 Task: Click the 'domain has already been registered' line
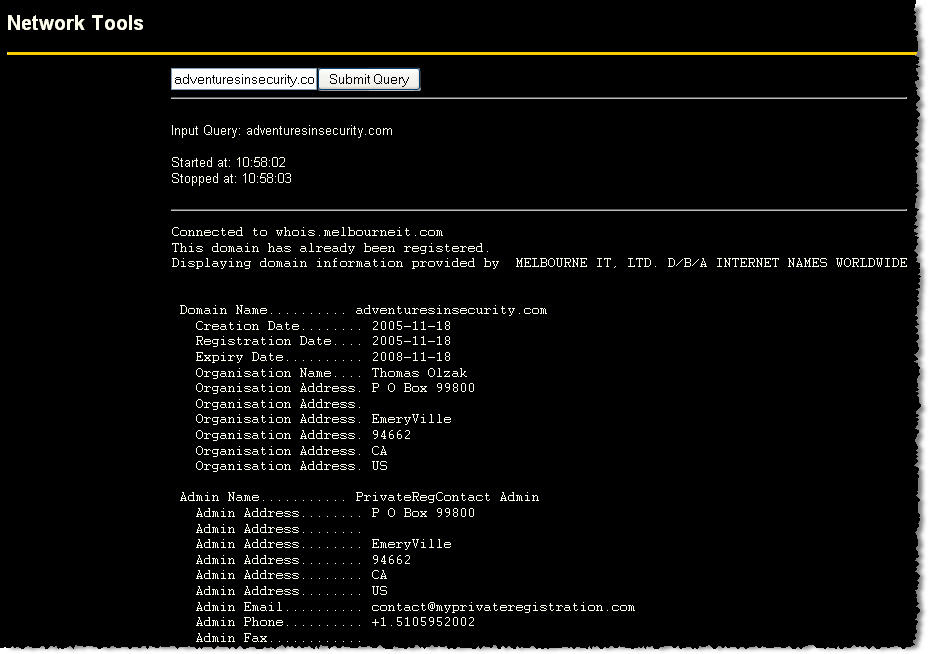[x=330, y=247]
